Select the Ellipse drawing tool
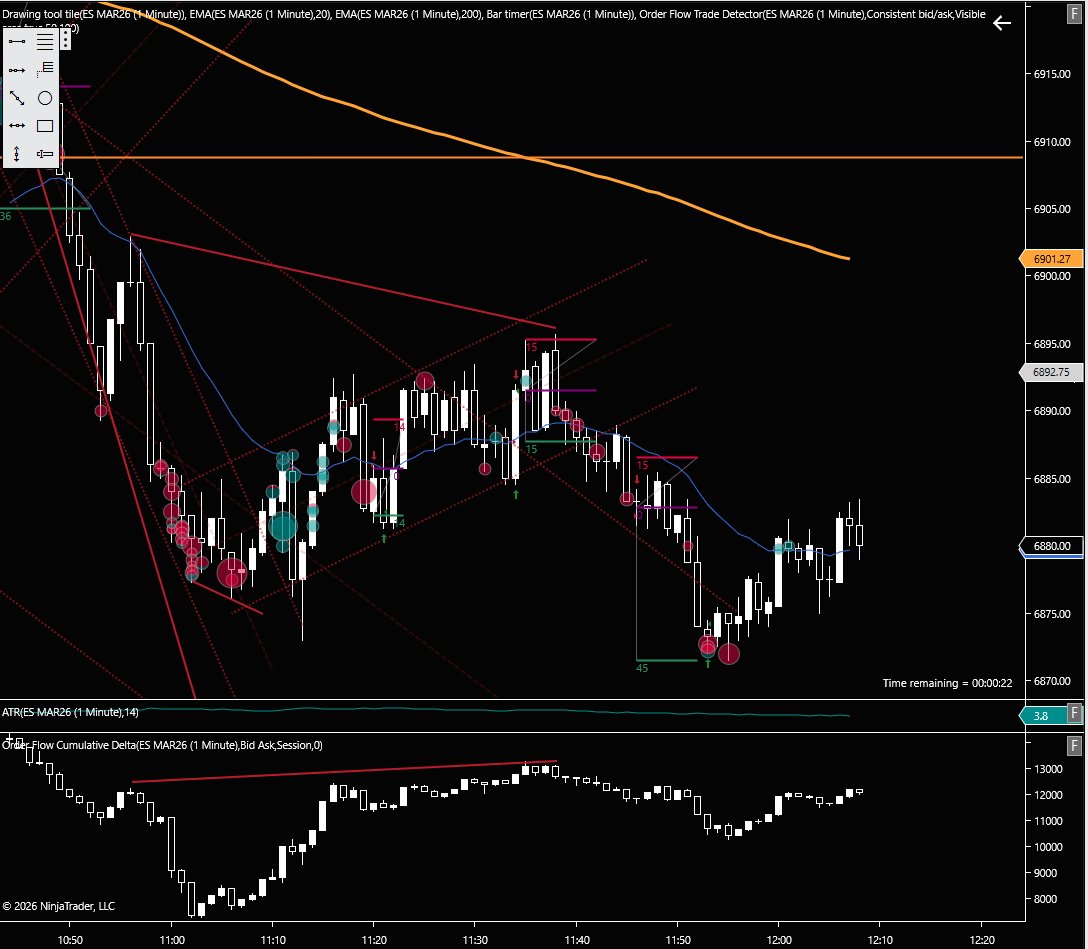Viewport: 1088px width, 949px height. click(44, 97)
